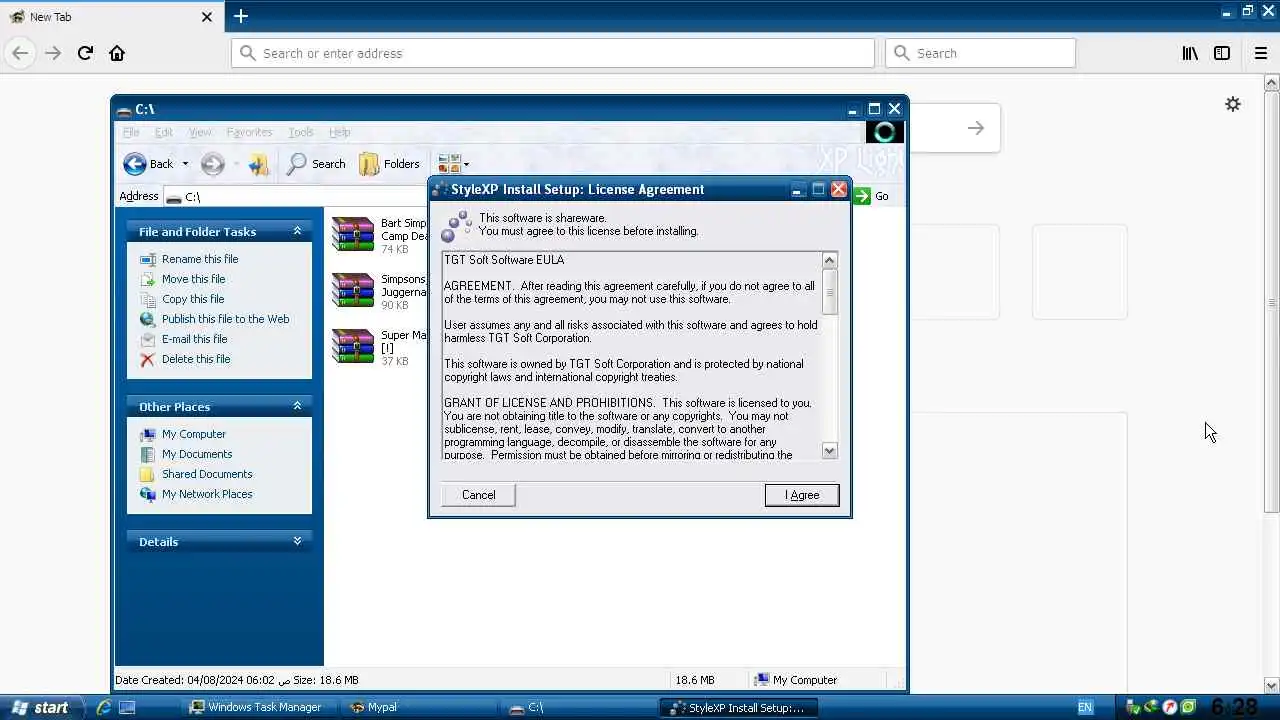Click the arrow in new tab search box
Image resolution: width=1280 pixels, height=720 pixels.
[x=976, y=128]
